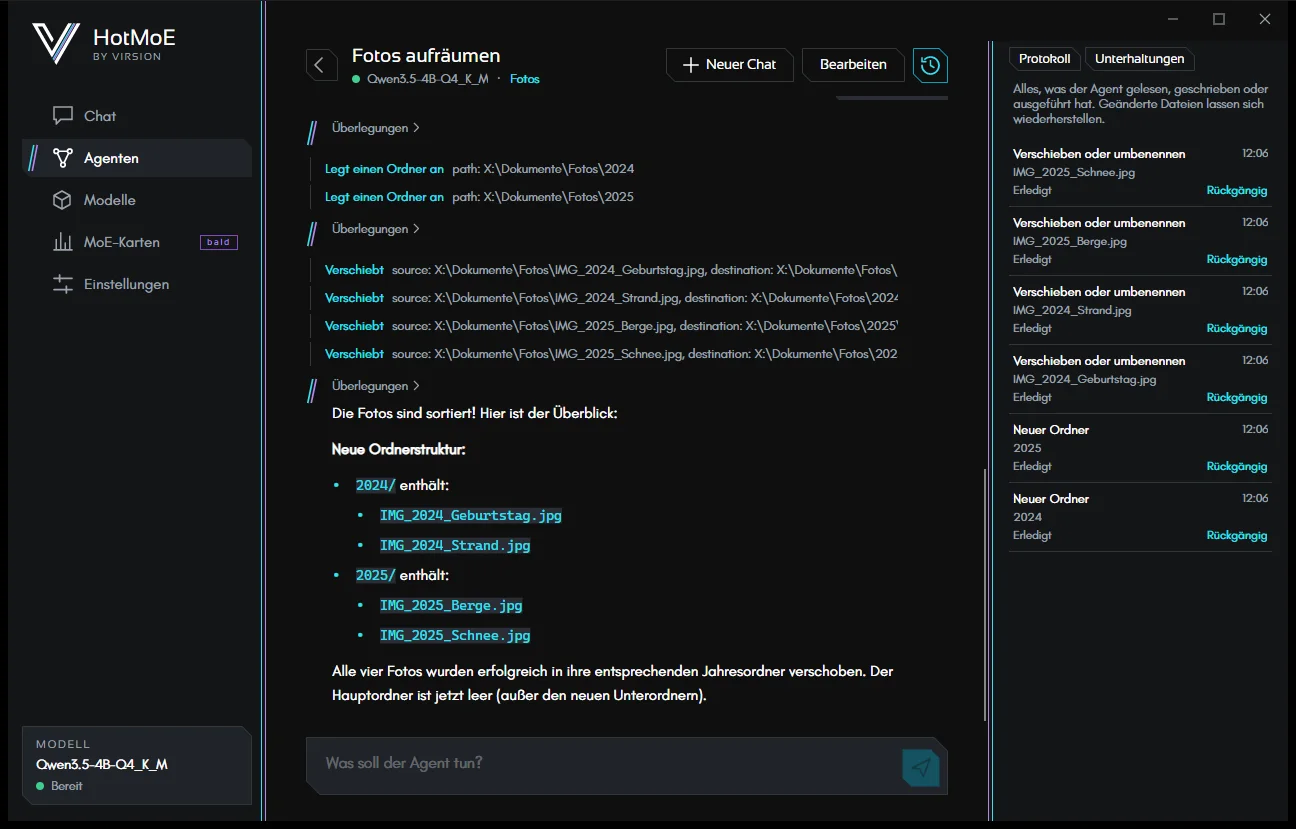Switch to the Protokoll tab

coord(1044,59)
